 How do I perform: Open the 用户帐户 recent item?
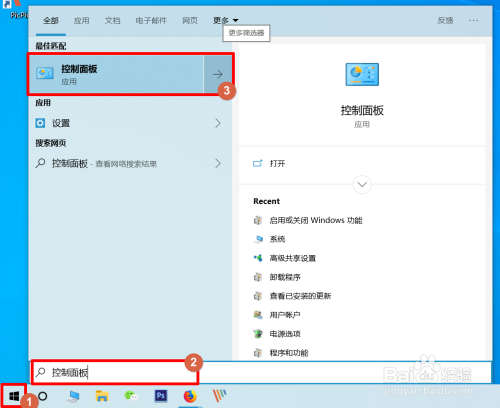(285, 315)
